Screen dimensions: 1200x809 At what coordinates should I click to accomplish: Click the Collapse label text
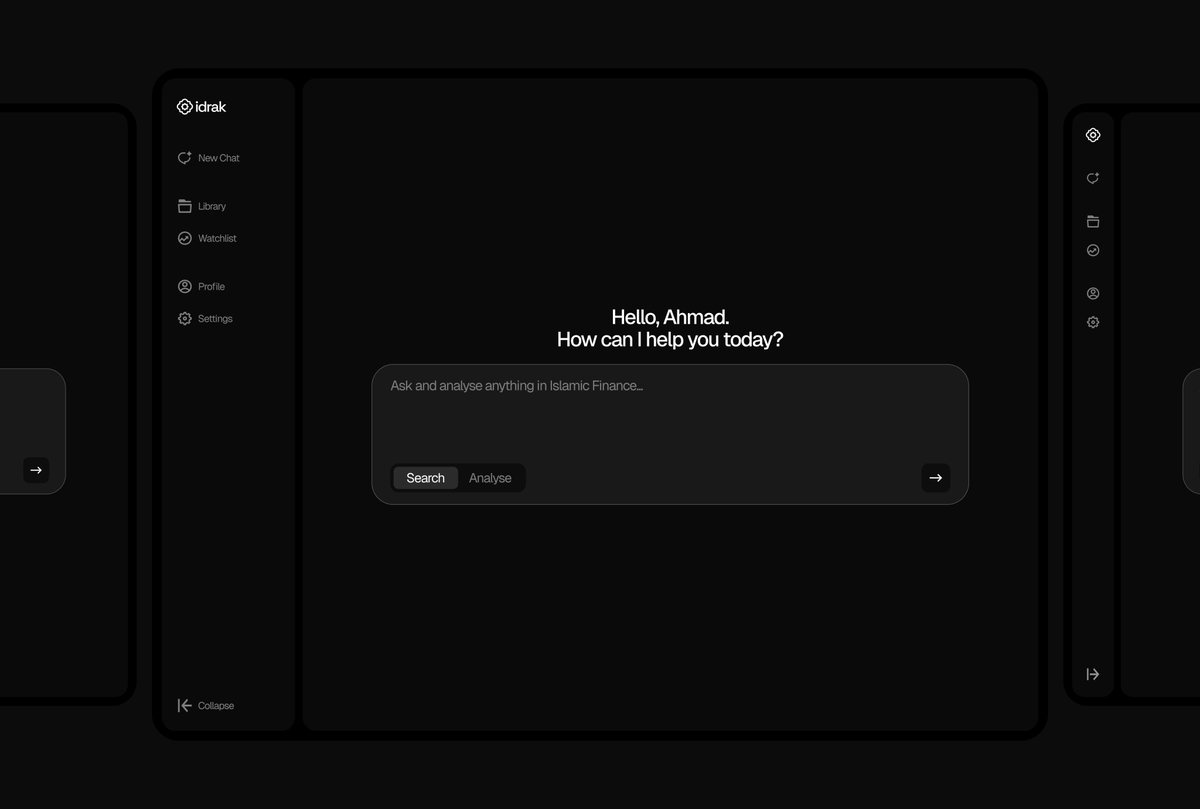(216, 705)
